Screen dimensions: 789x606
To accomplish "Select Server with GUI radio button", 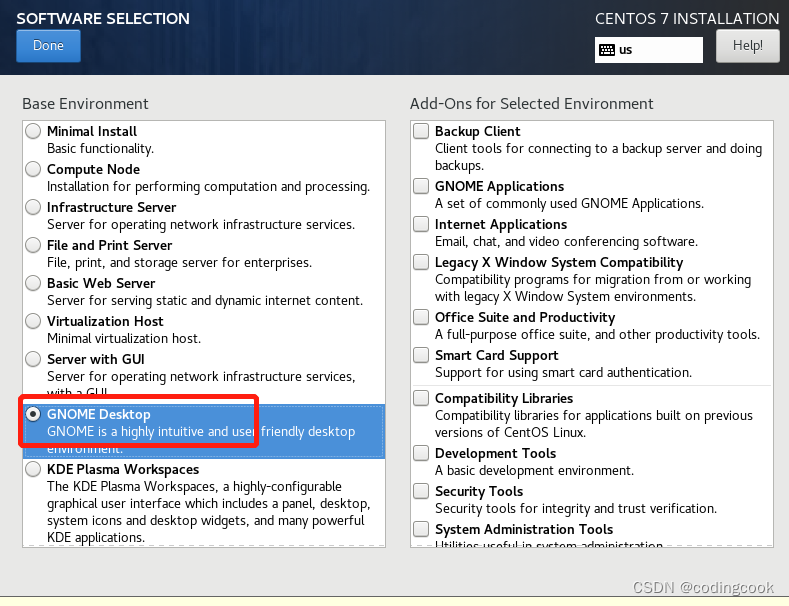I will click(x=33, y=359).
